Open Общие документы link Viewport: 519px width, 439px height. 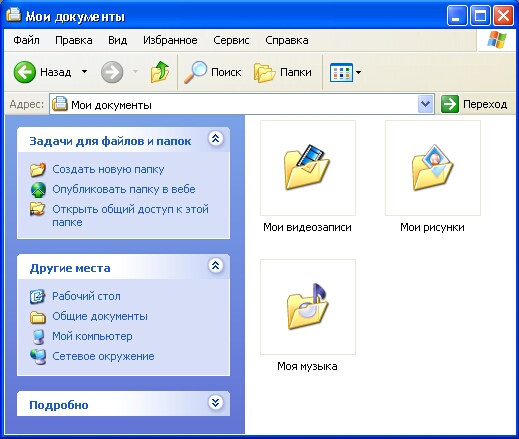pyautogui.click(x=100, y=316)
